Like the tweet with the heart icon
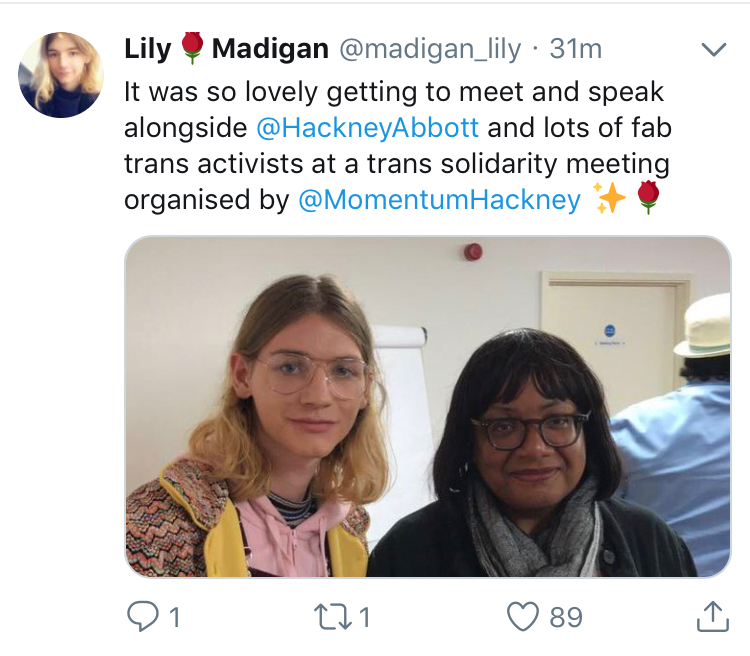The height and width of the screenshot is (656, 750). pos(523,616)
